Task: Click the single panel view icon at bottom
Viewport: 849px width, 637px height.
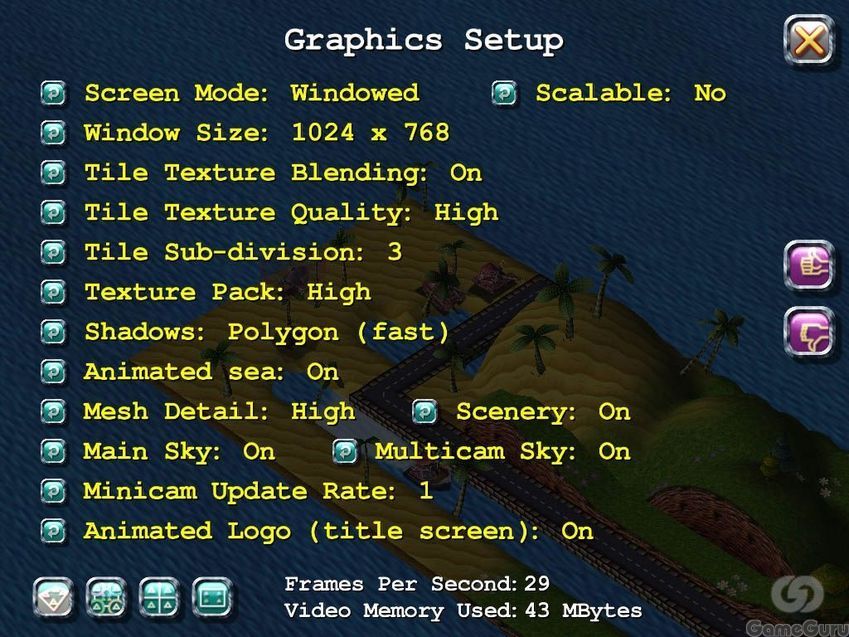Action: (212, 598)
